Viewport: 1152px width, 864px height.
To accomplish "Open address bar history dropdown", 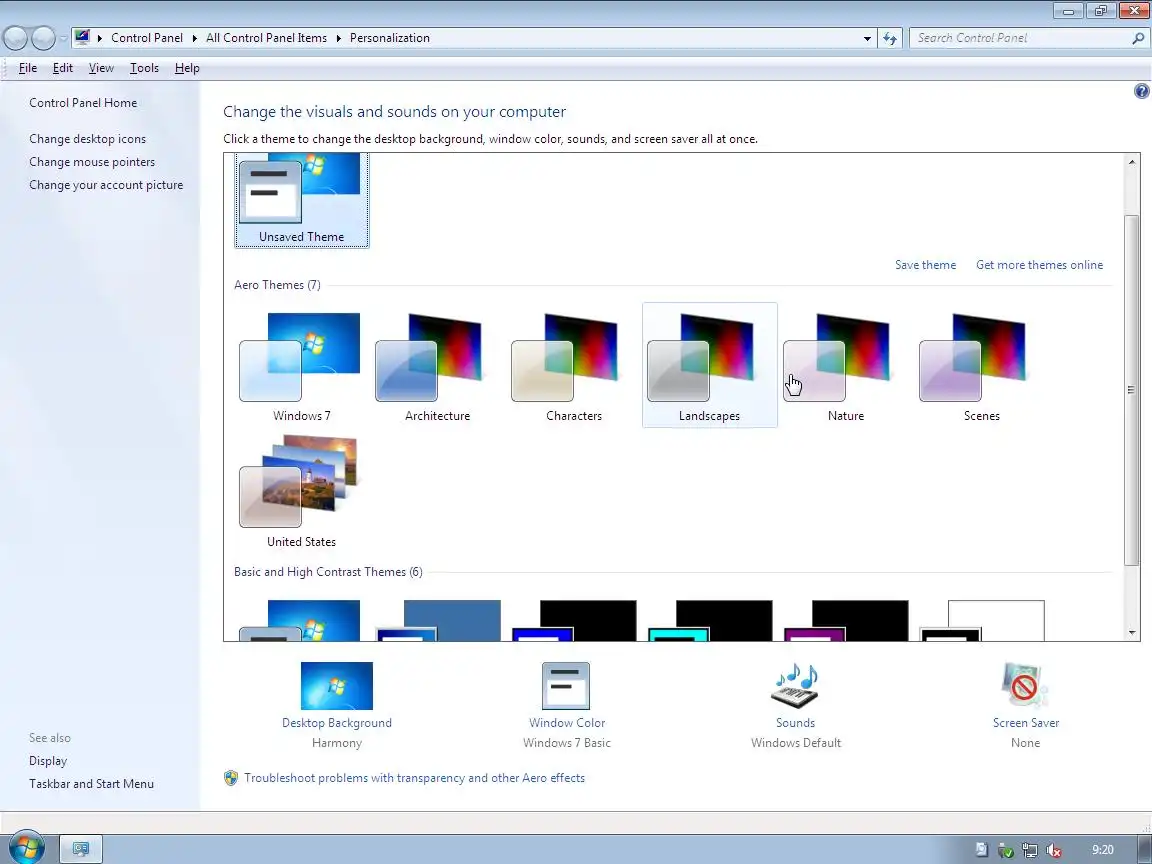I will click(867, 38).
